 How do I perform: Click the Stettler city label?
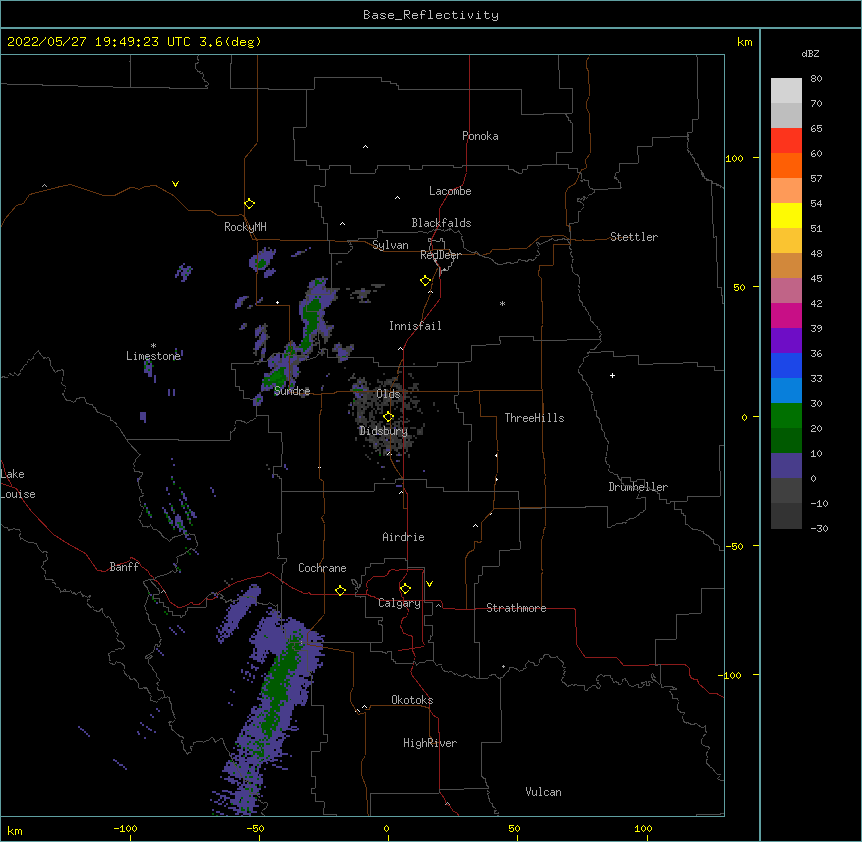click(633, 237)
